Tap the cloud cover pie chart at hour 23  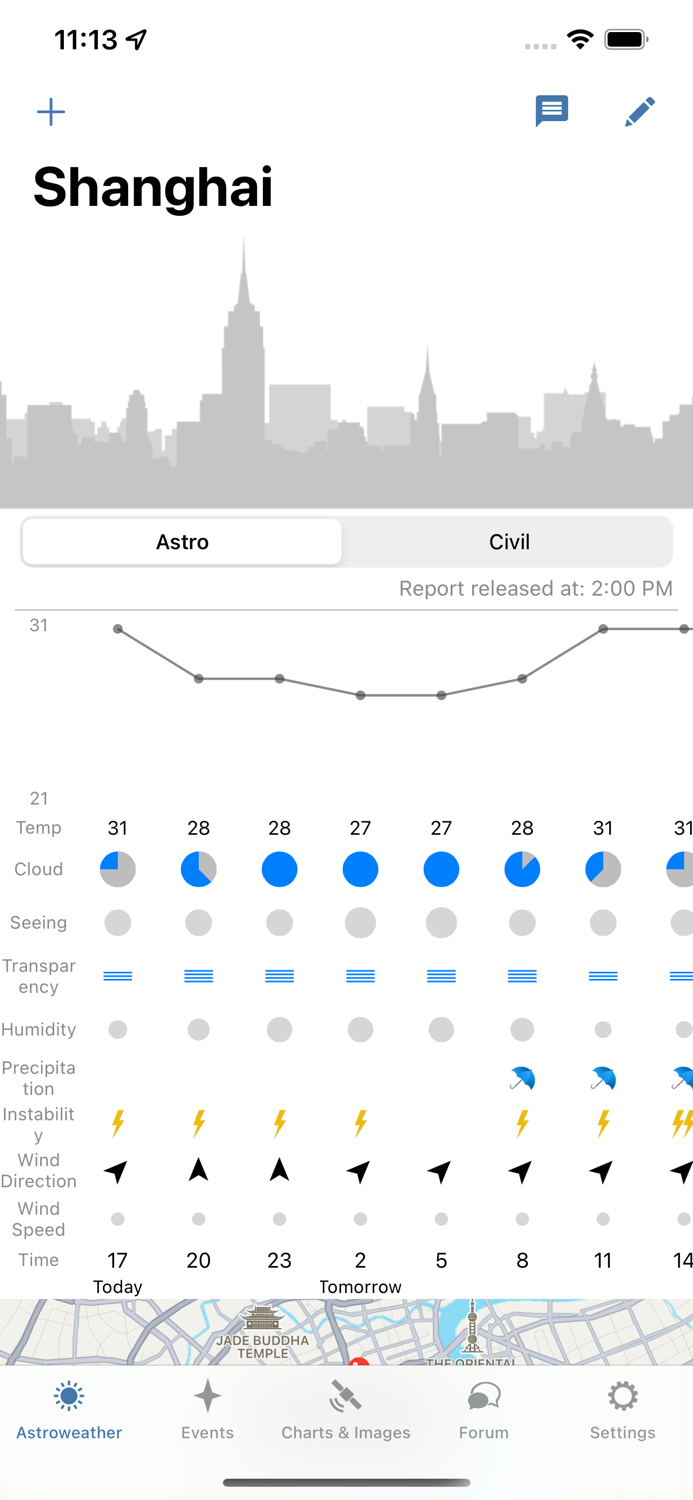click(279, 869)
